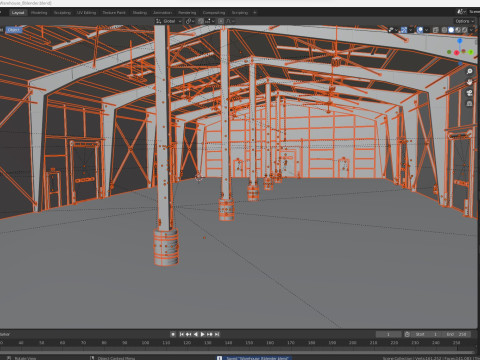Switch to the Shading workspace tab
Screen dimensions: 480x360
(140, 13)
